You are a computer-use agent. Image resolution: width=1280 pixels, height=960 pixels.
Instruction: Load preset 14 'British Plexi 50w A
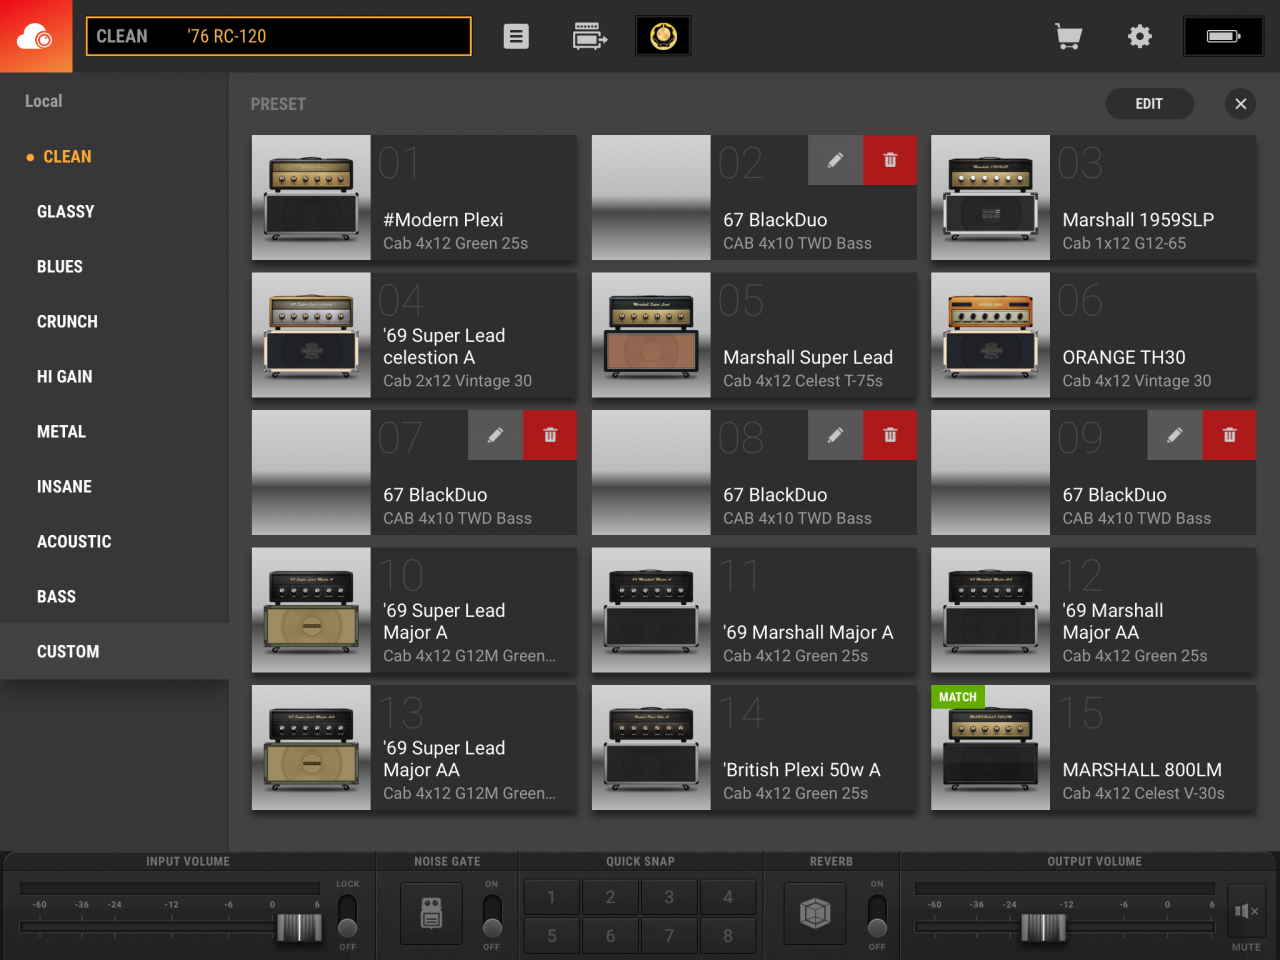(x=754, y=748)
